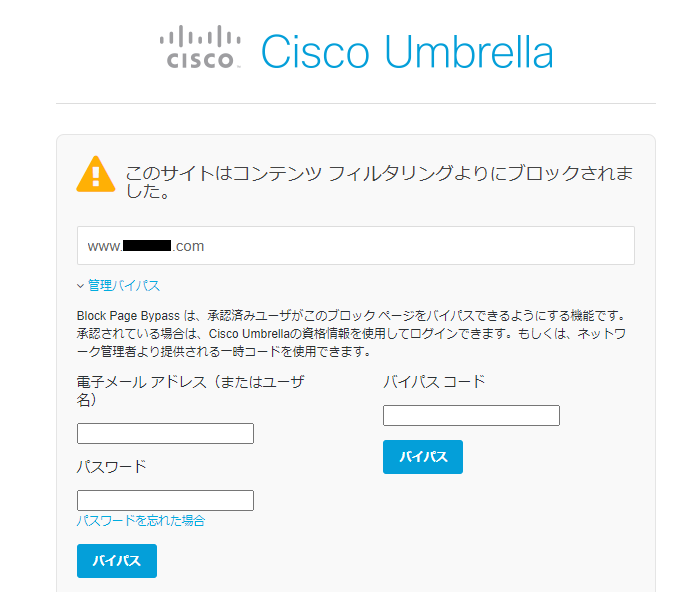
Task: Click the パスワード field label
Action: pos(111,467)
